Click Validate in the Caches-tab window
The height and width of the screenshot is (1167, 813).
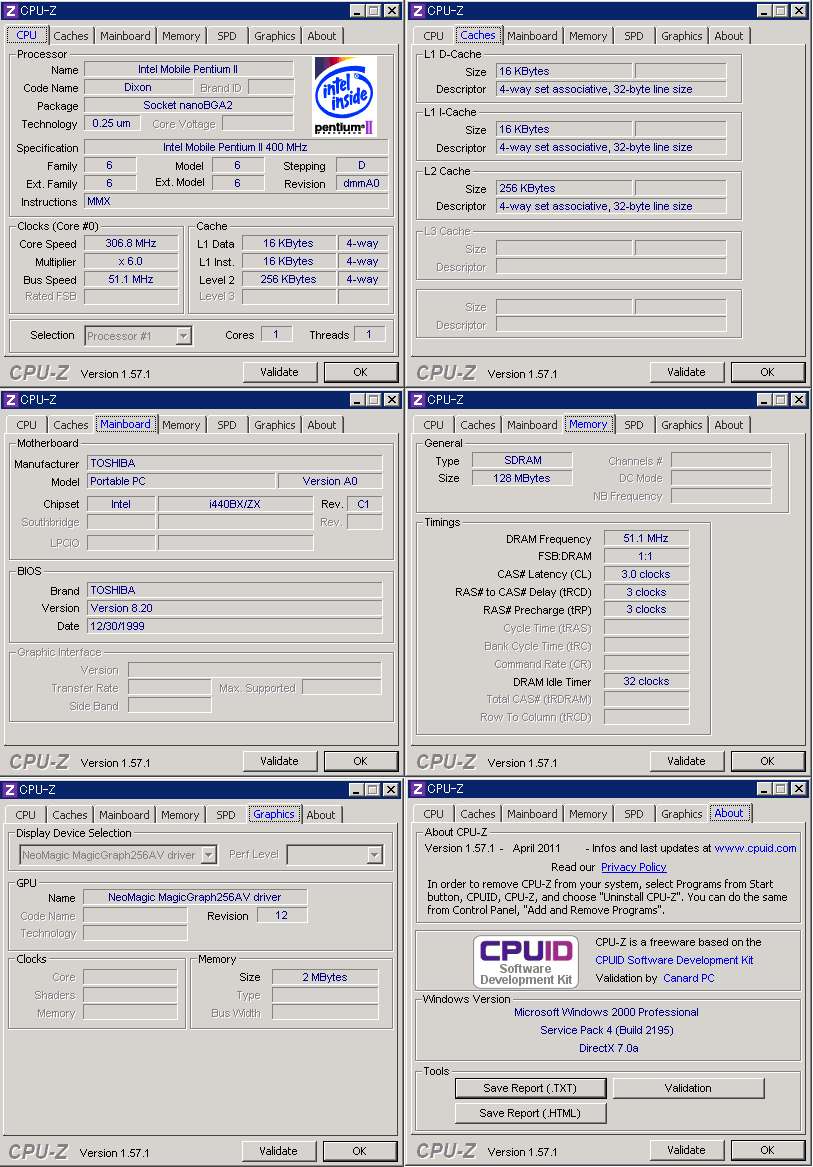tap(686, 372)
